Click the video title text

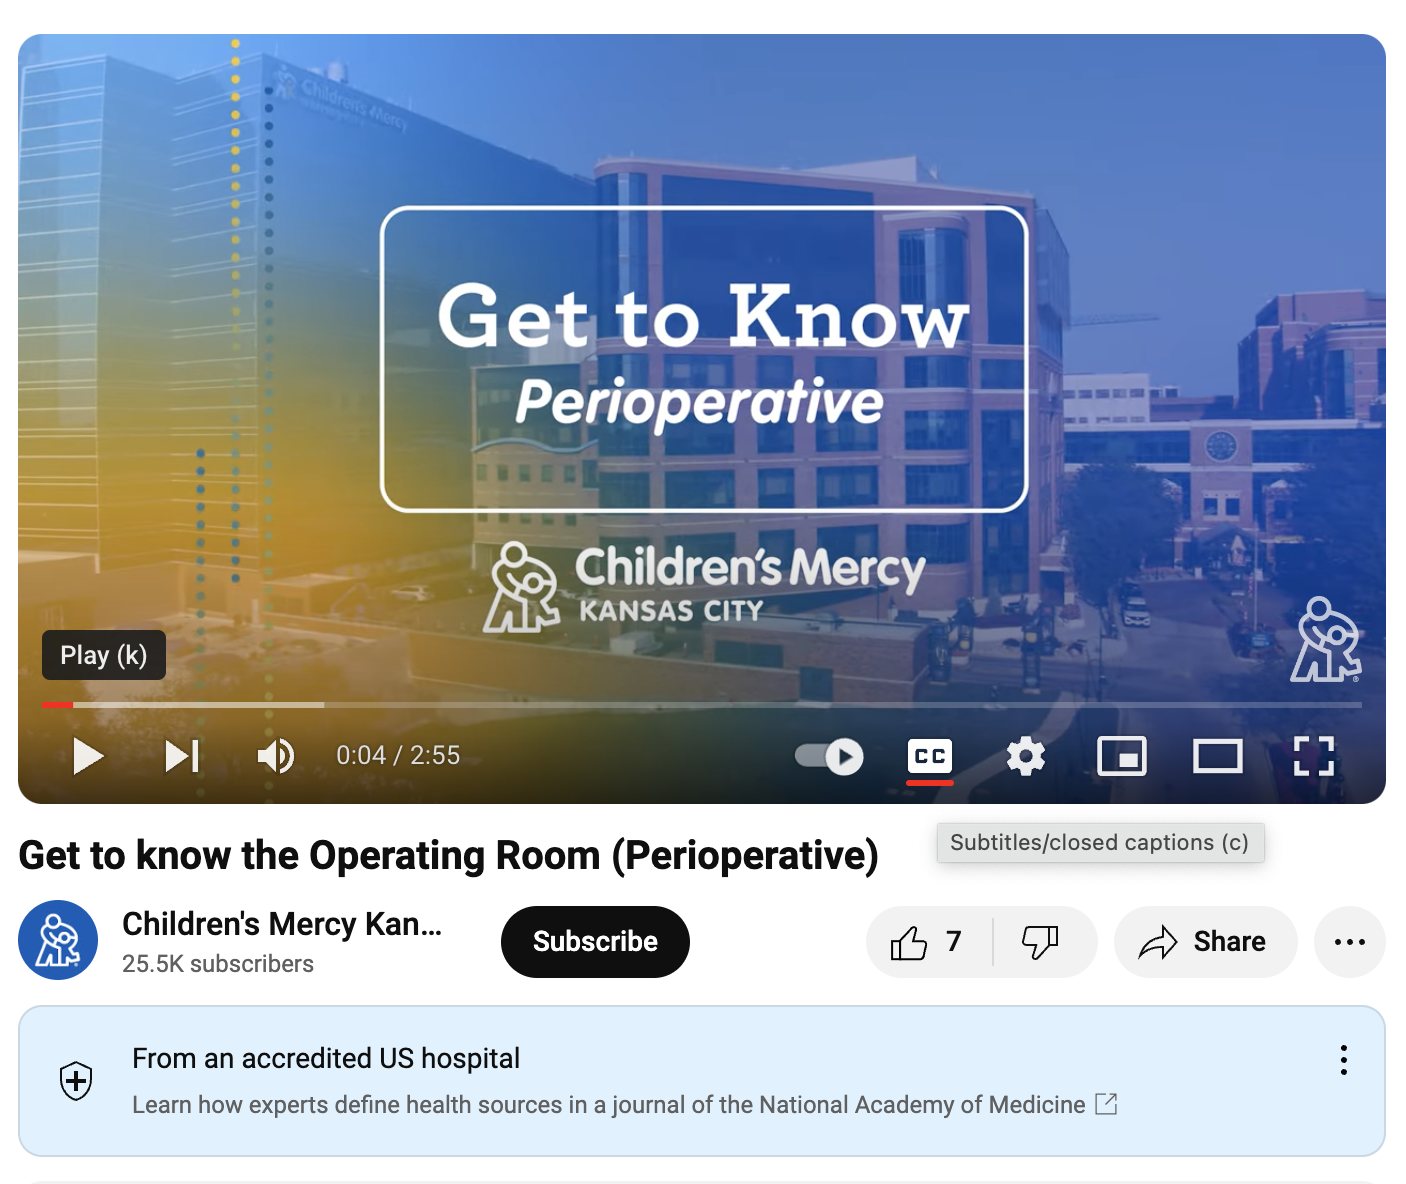click(x=448, y=856)
